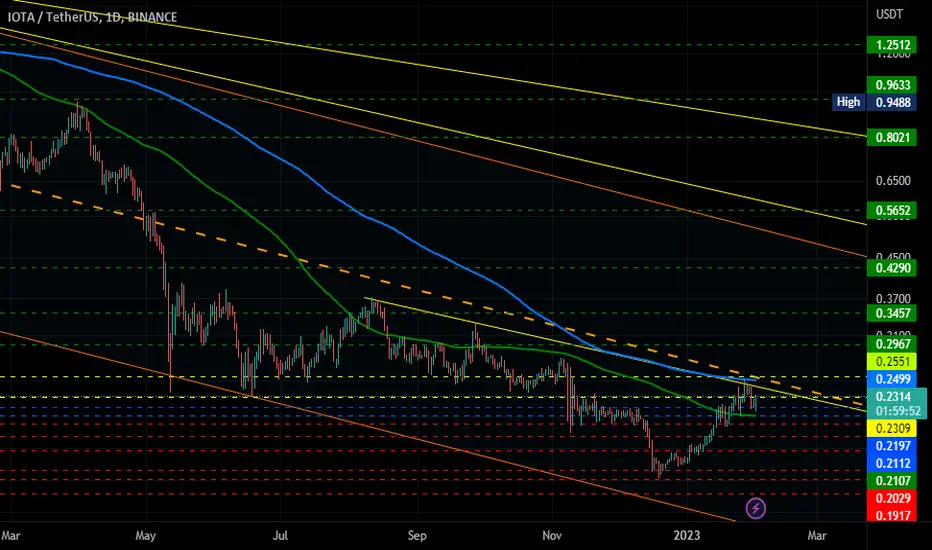Click the 2023 time axis label
932x550 pixels.
[687, 536]
